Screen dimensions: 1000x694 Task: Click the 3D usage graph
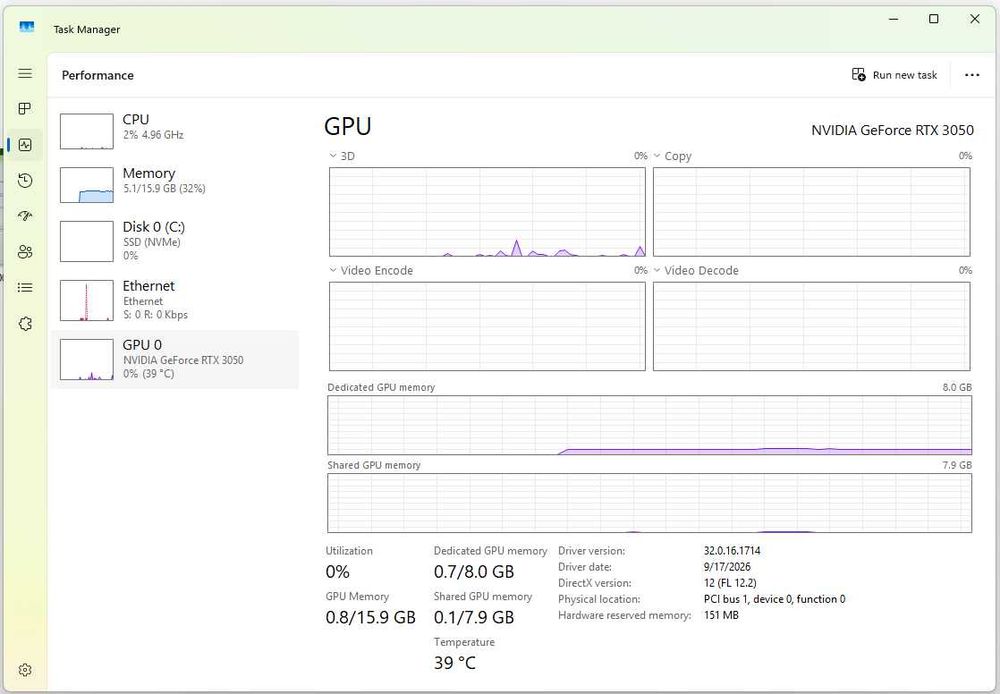tap(487, 212)
